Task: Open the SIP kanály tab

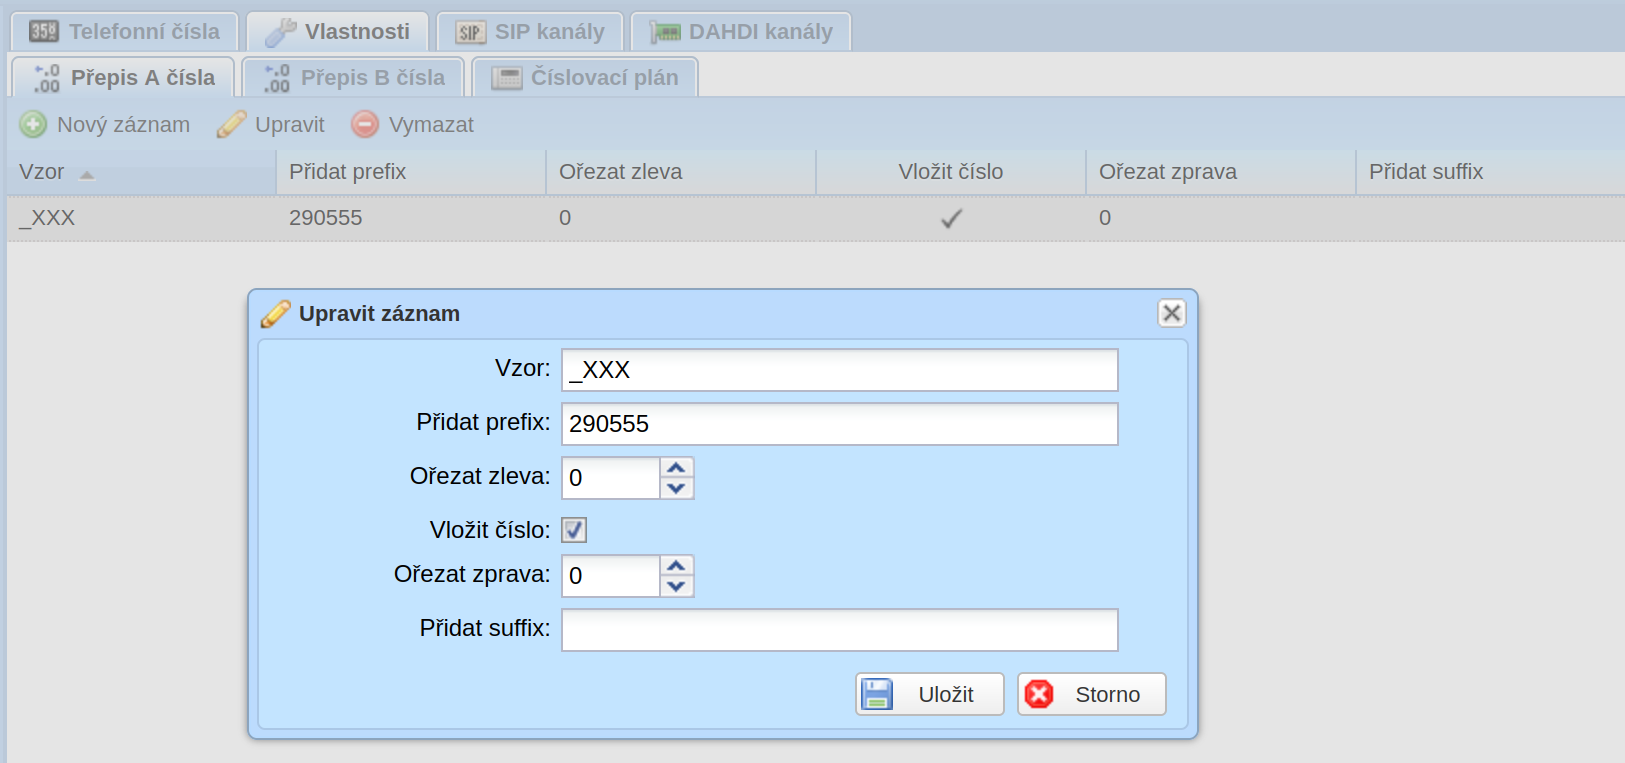Action: (x=530, y=32)
